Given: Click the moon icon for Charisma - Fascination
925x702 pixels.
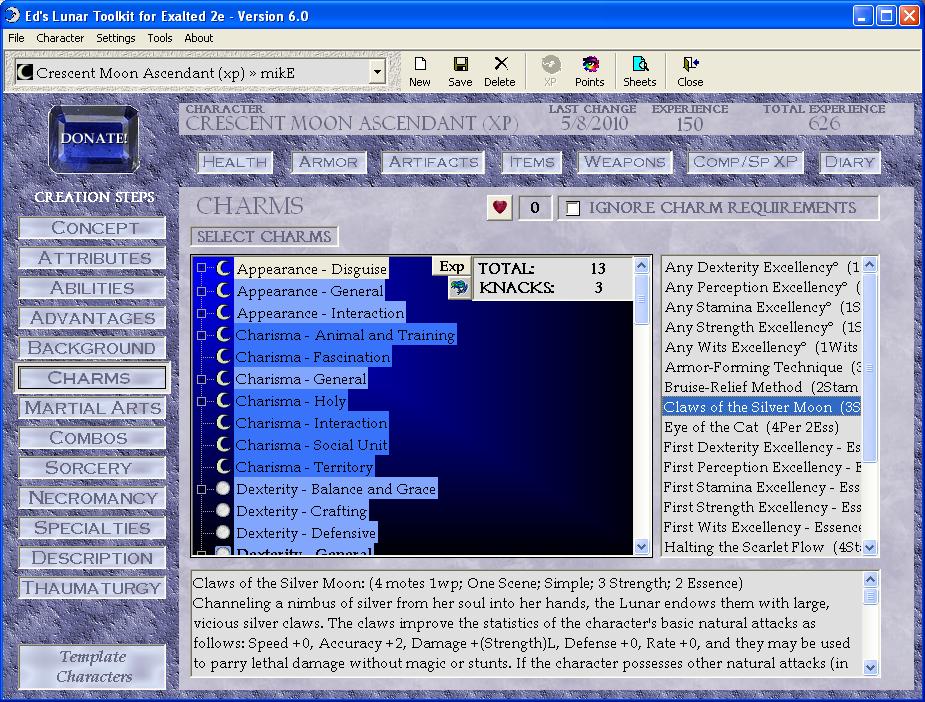Looking at the screenshot, I should [x=223, y=356].
